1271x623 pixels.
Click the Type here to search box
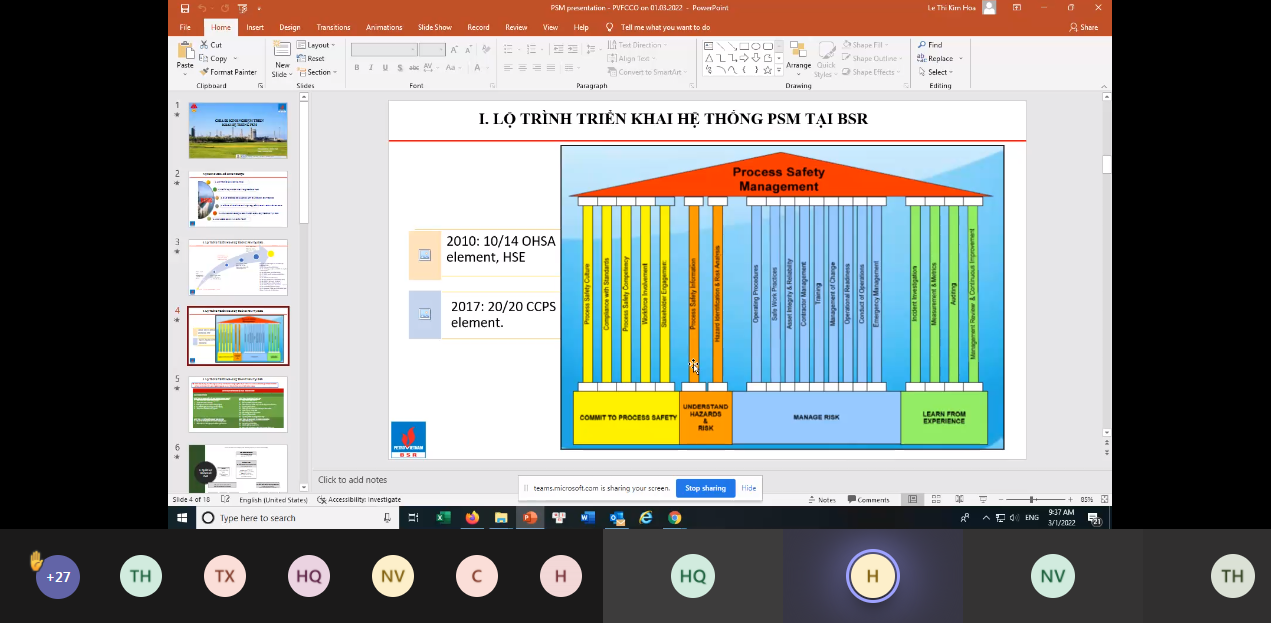click(x=296, y=517)
